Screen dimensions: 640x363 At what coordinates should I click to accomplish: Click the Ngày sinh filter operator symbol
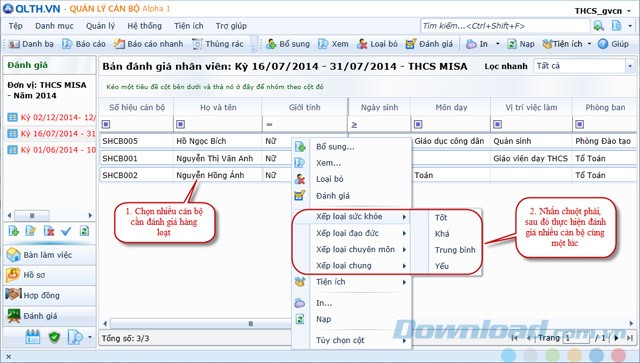click(x=354, y=125)
